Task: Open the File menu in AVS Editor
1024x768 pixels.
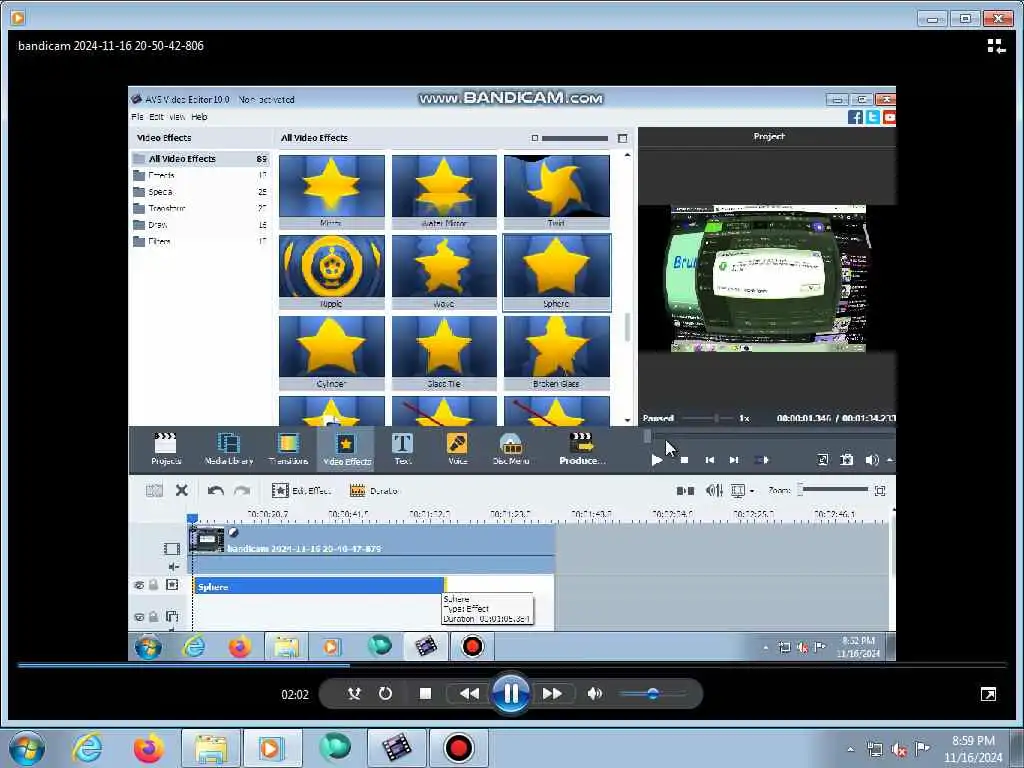Action: (137, 117)
